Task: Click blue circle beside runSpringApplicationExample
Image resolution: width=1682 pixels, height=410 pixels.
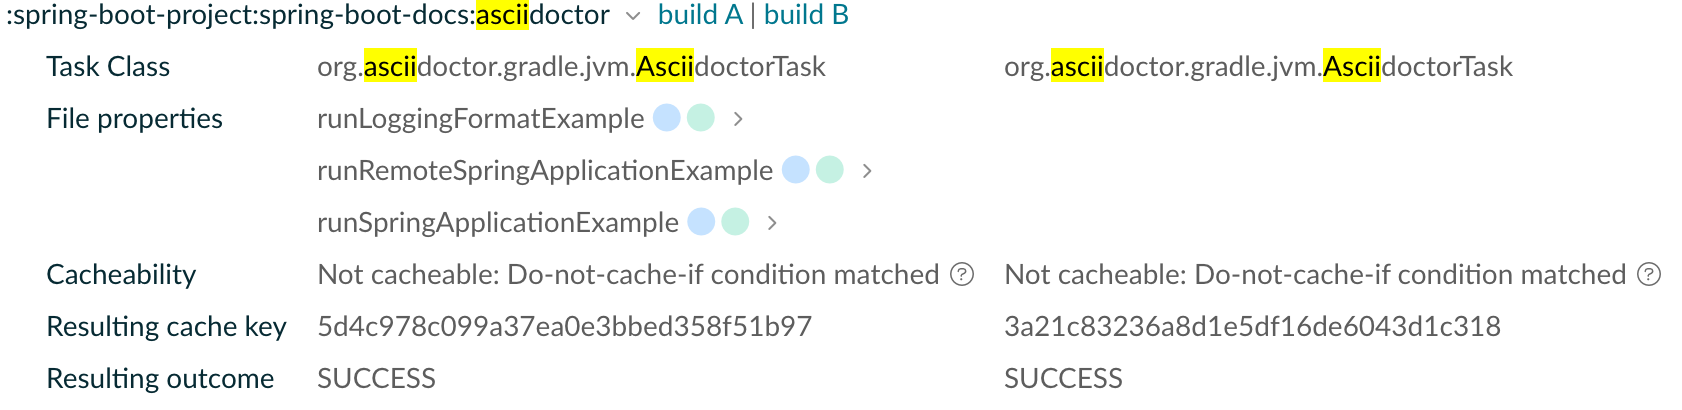Action: pos(702,222)
